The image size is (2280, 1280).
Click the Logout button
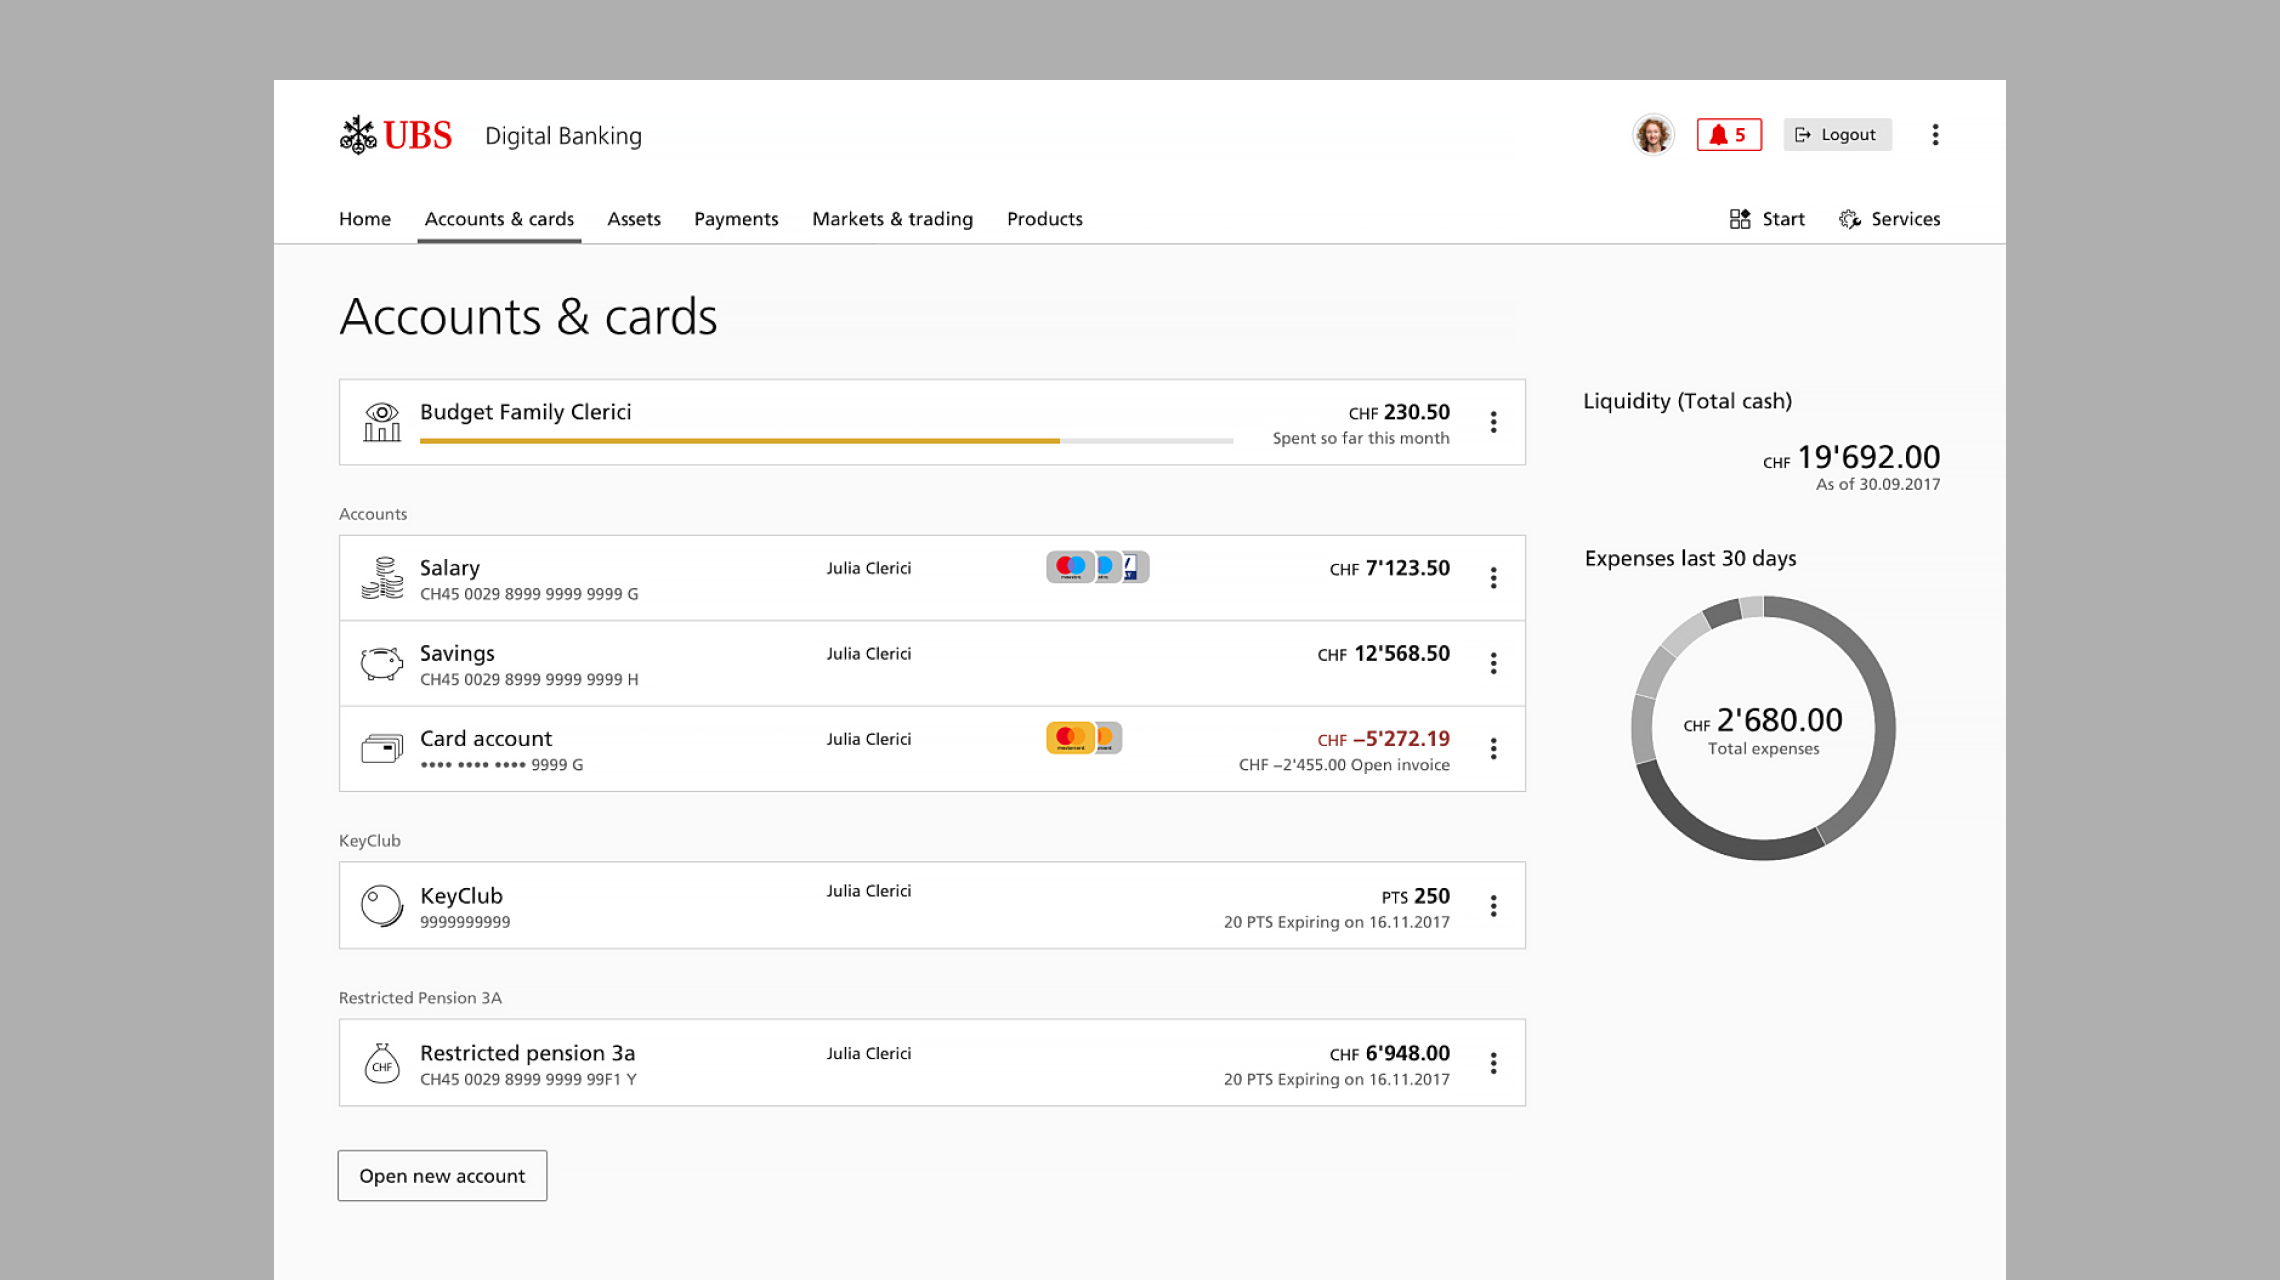(1837, 135)
